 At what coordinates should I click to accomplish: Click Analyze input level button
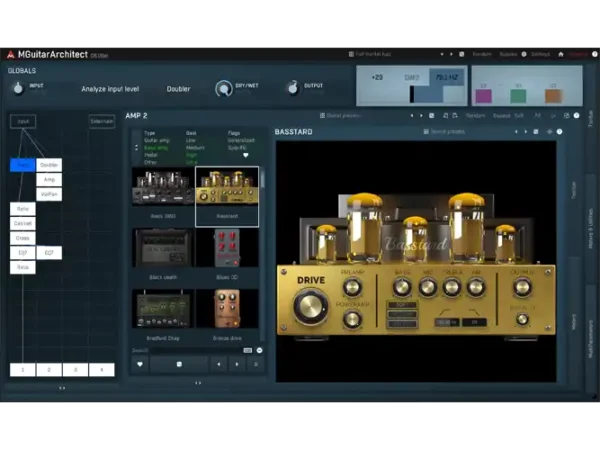(110, 89)
